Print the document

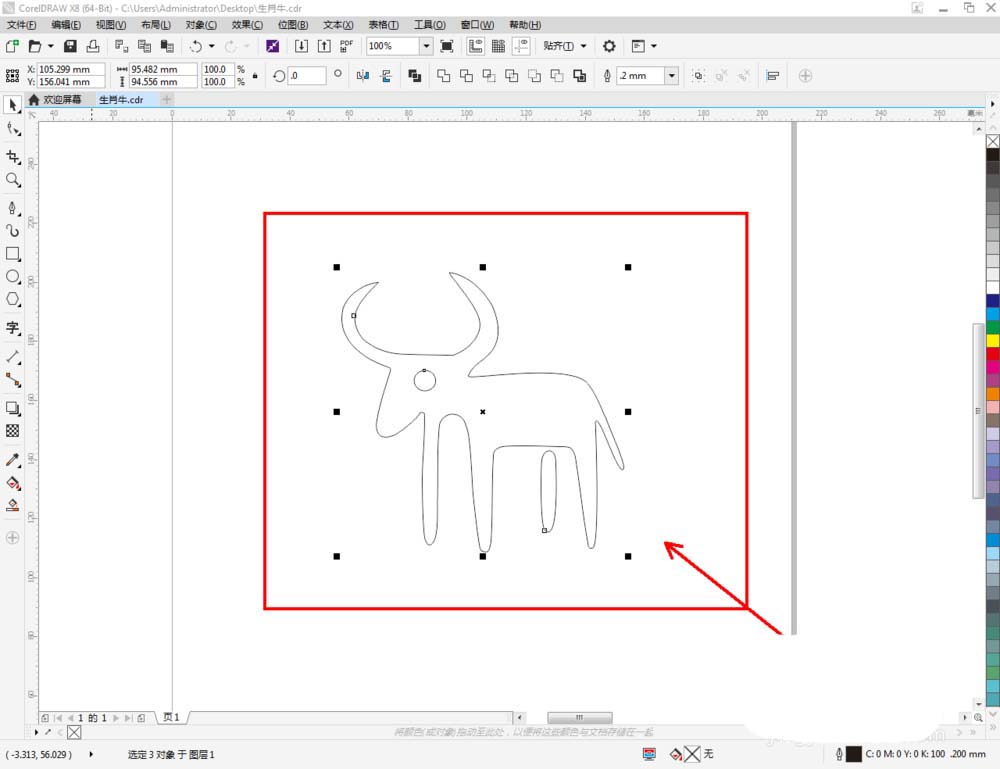click(93, 46)
